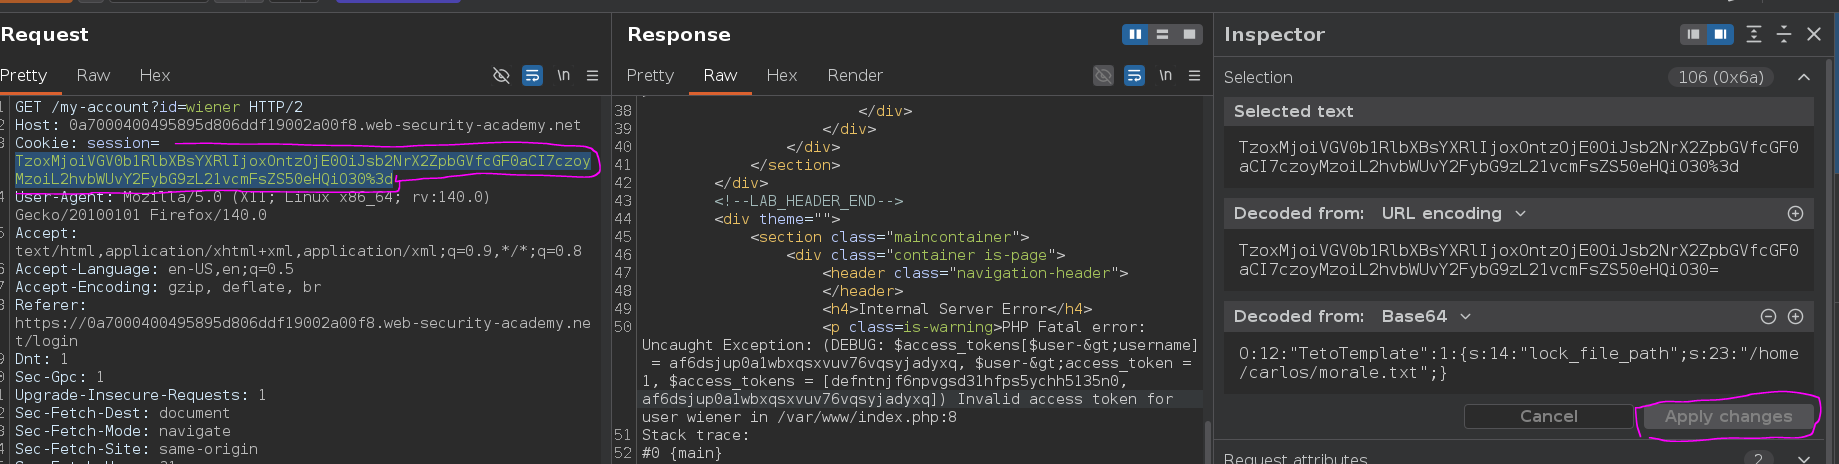This screenshot has width=1839, height=464.
Task: Toggle line wrap in the Request pane
Action: [x=533, y=75]
